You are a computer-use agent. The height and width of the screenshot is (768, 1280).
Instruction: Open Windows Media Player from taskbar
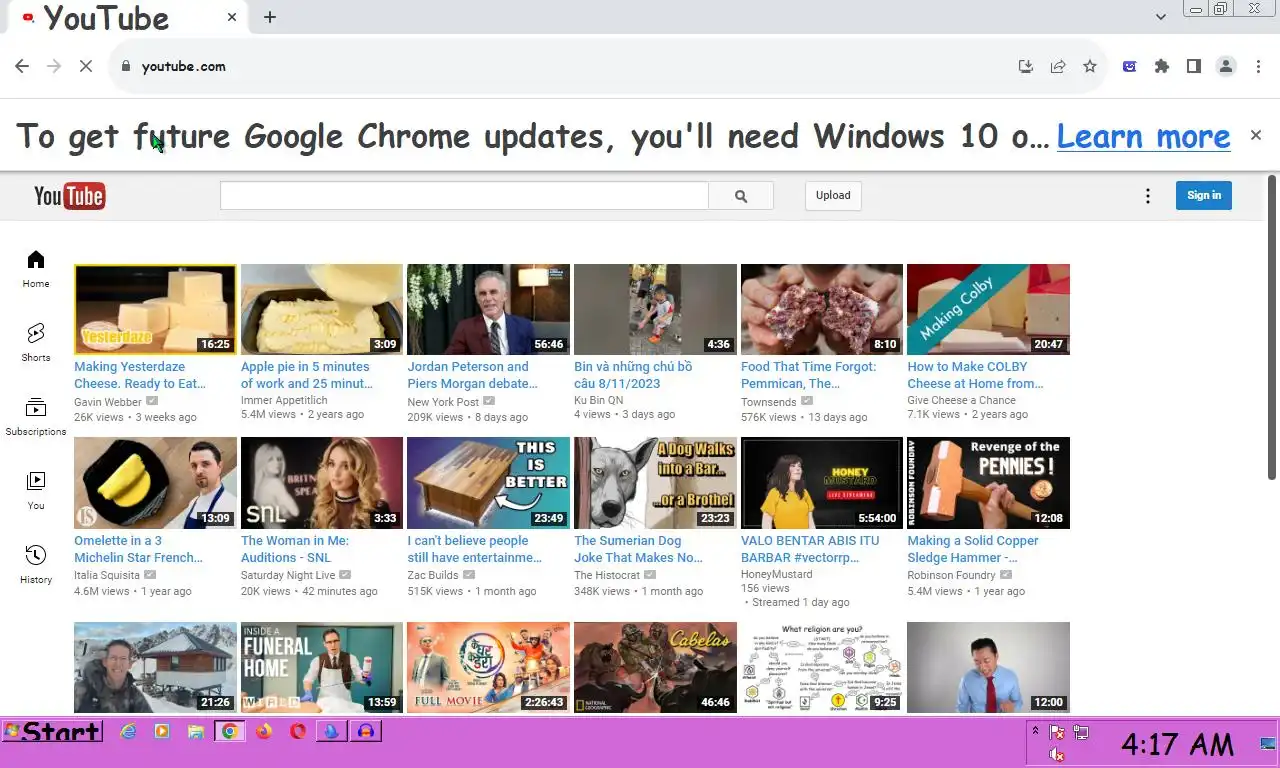tap(162, 731)
